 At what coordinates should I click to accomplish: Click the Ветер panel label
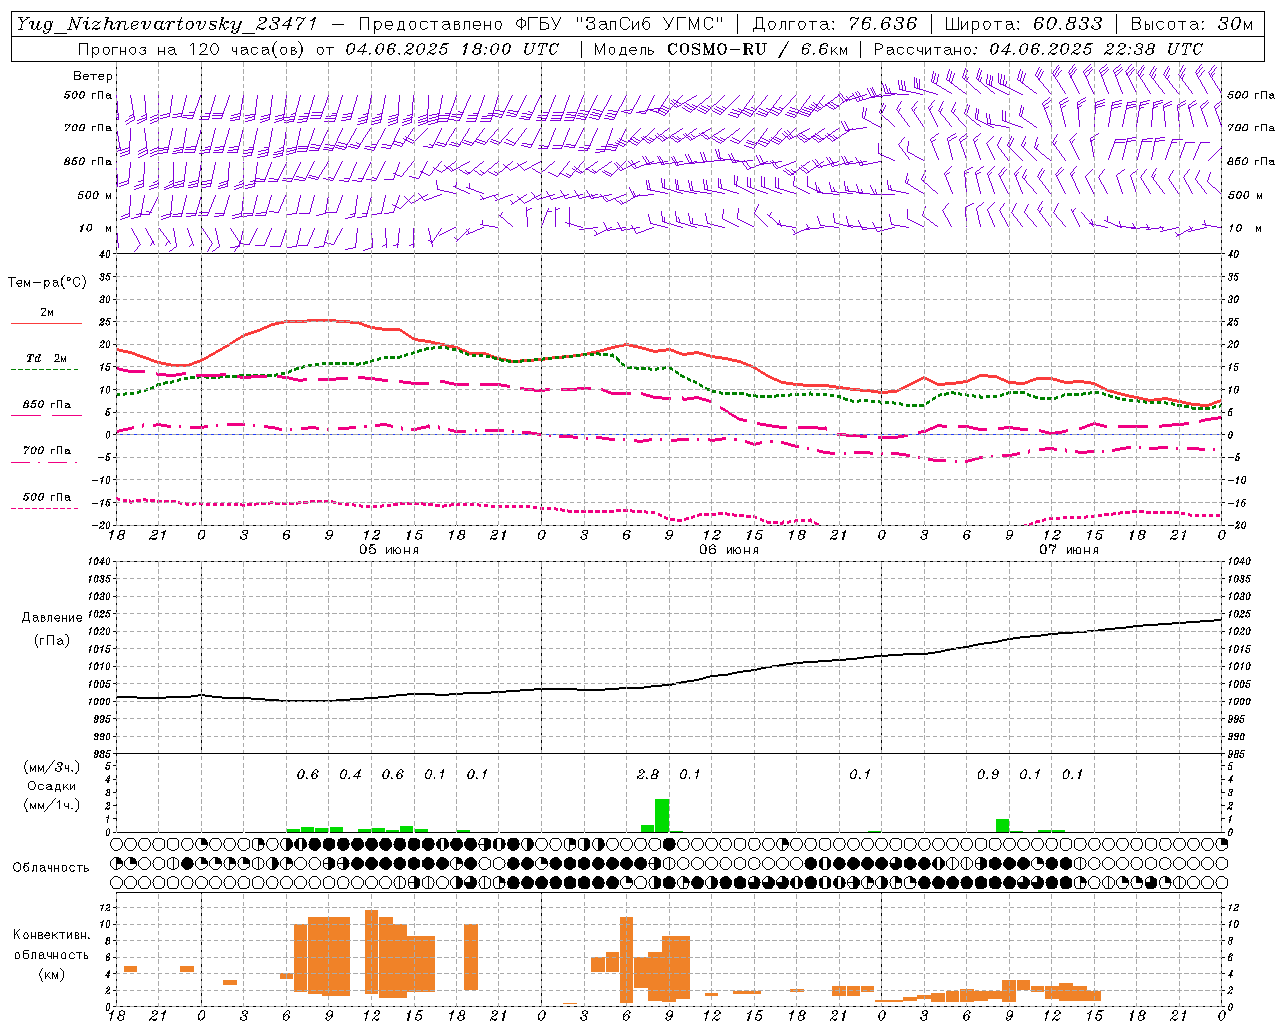(x=93, y=76)
